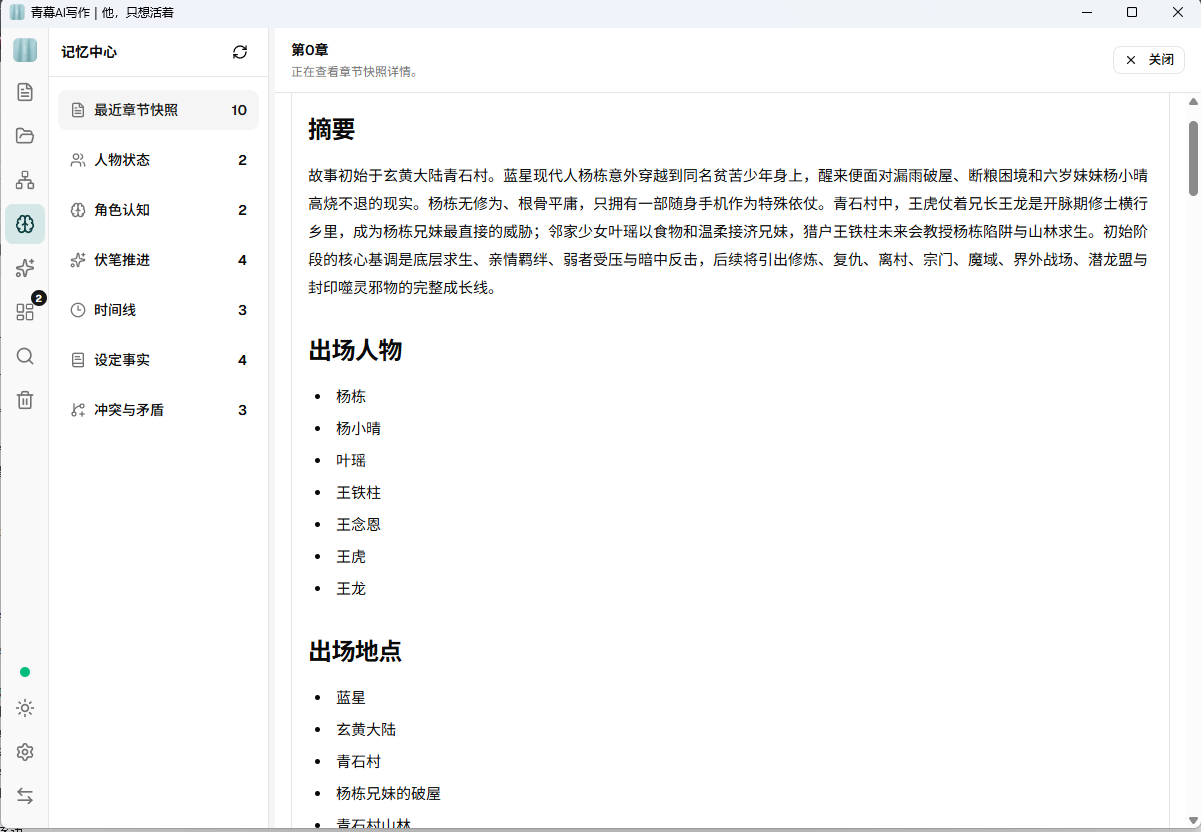Viewport: 1201px width, 832px height.
Task: Open the grid apps icon with badge 2
Action: click(25, 312)
